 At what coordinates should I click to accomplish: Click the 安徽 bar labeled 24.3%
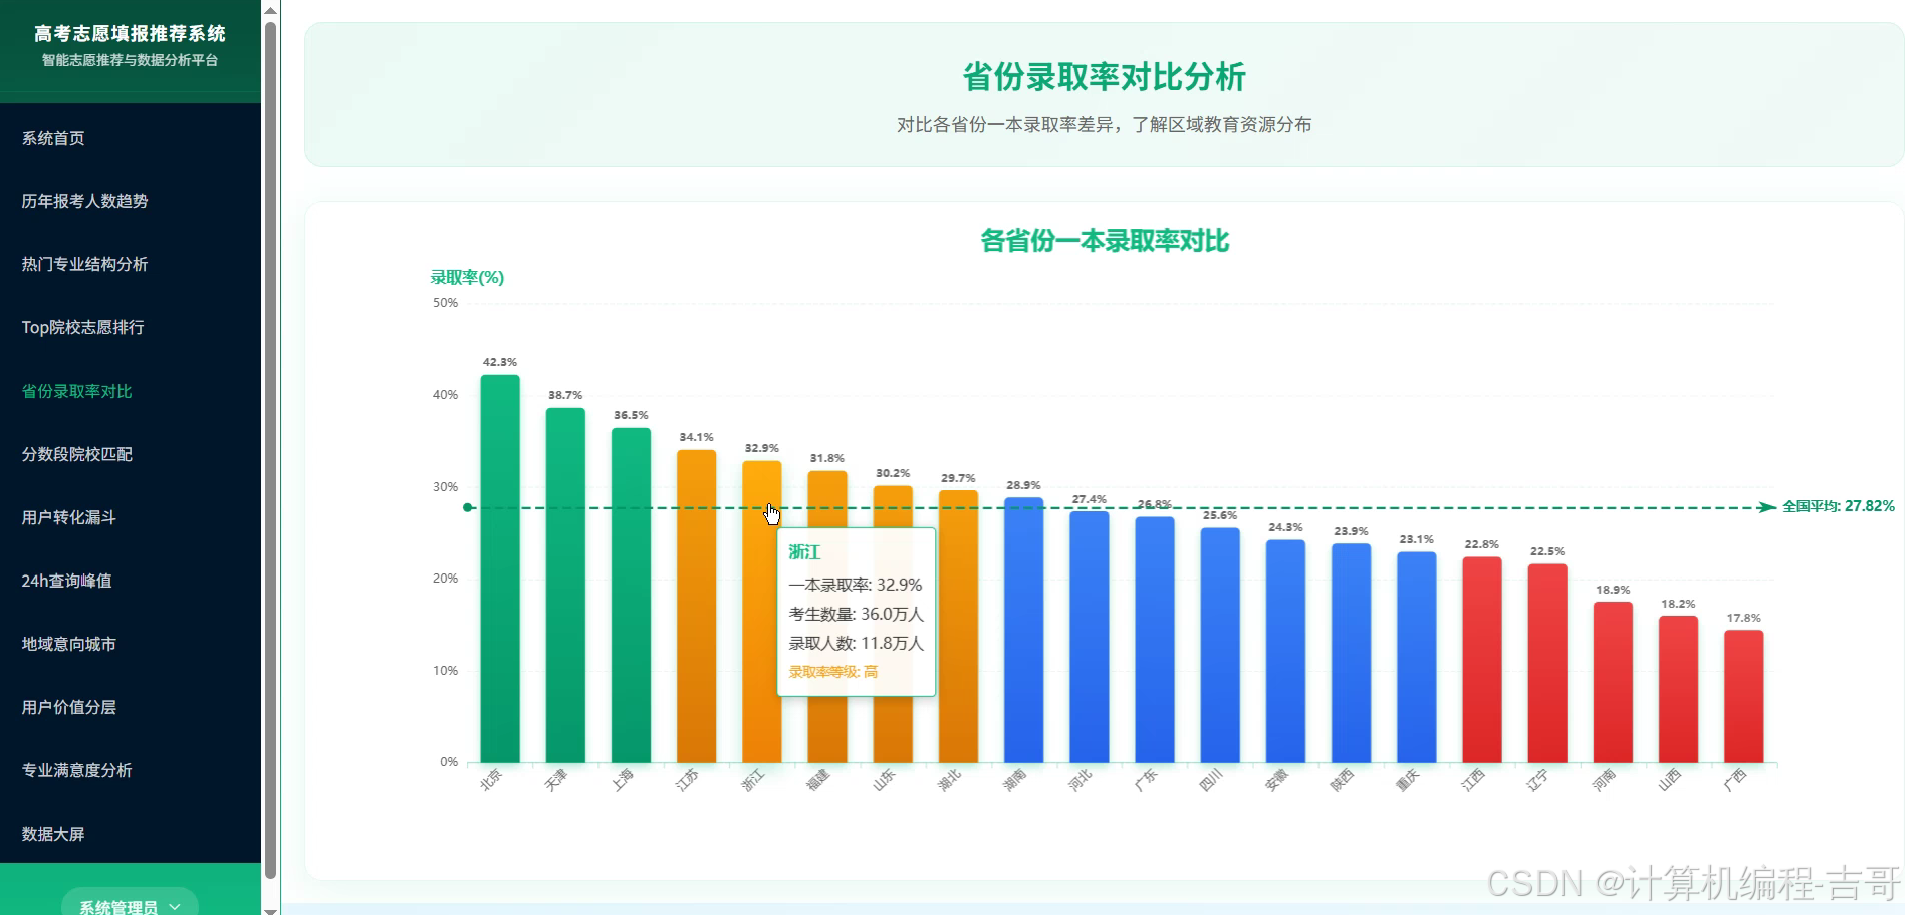click(1285, 651)
